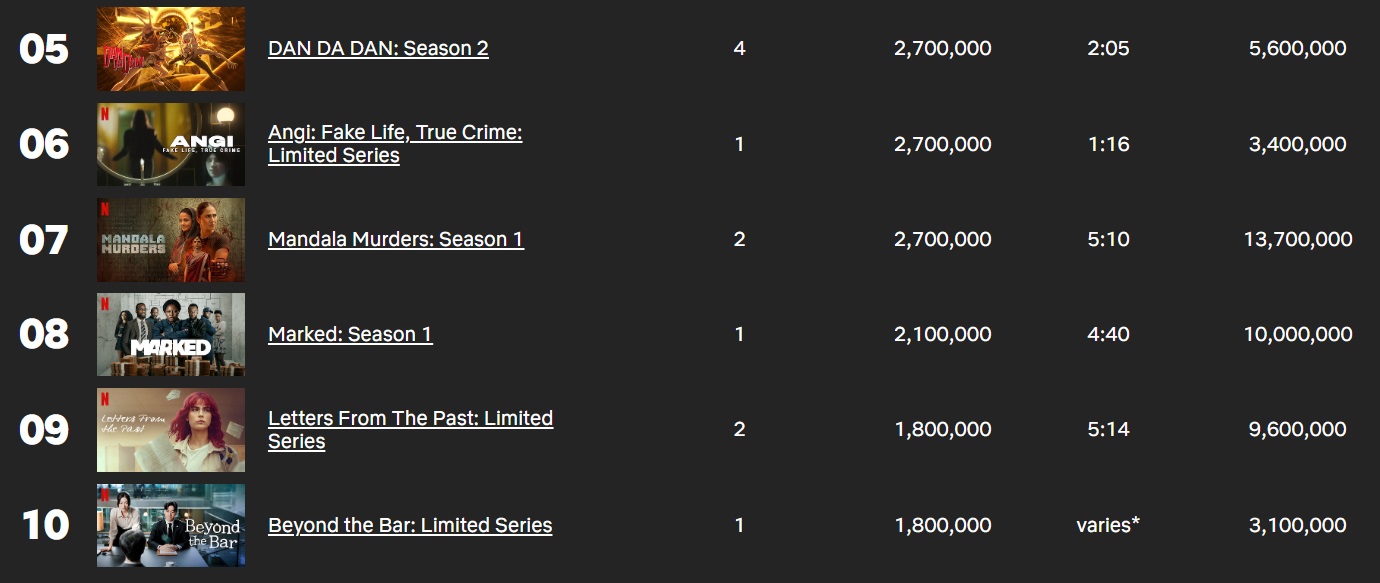Click the rank number 05

pyautogui.click(x=44, y=49)
